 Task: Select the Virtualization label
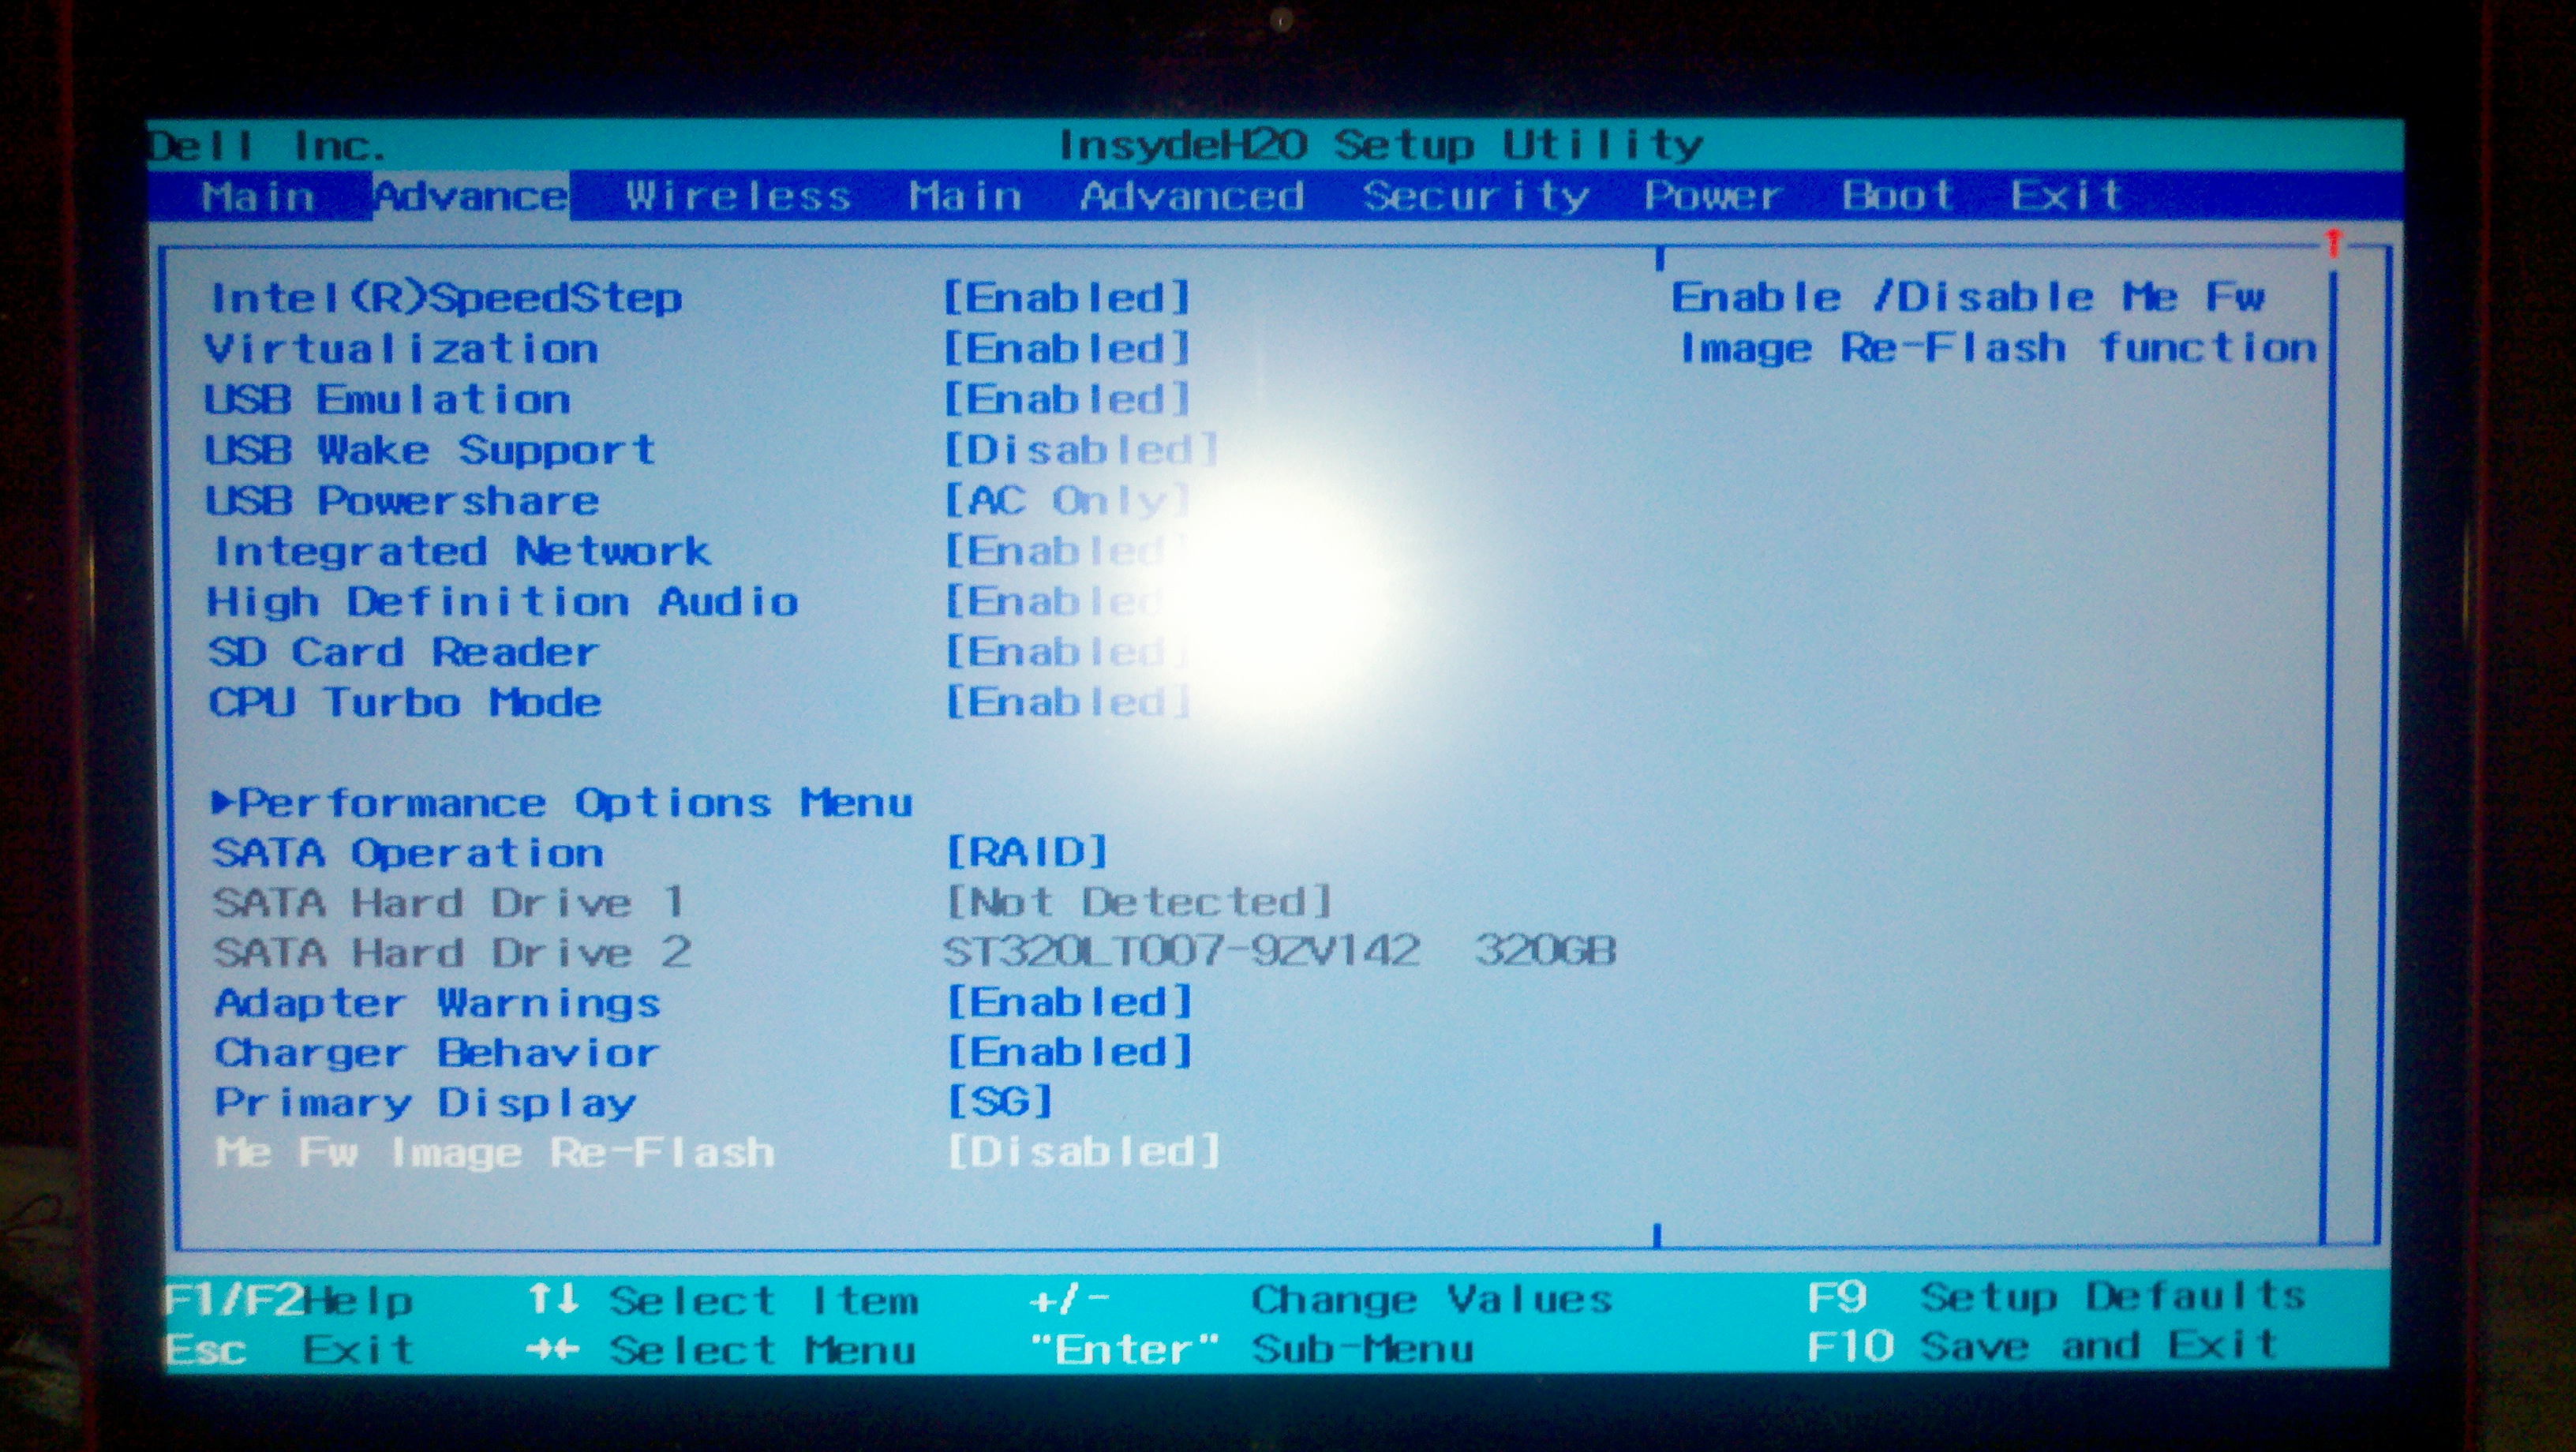click(401, 349)
